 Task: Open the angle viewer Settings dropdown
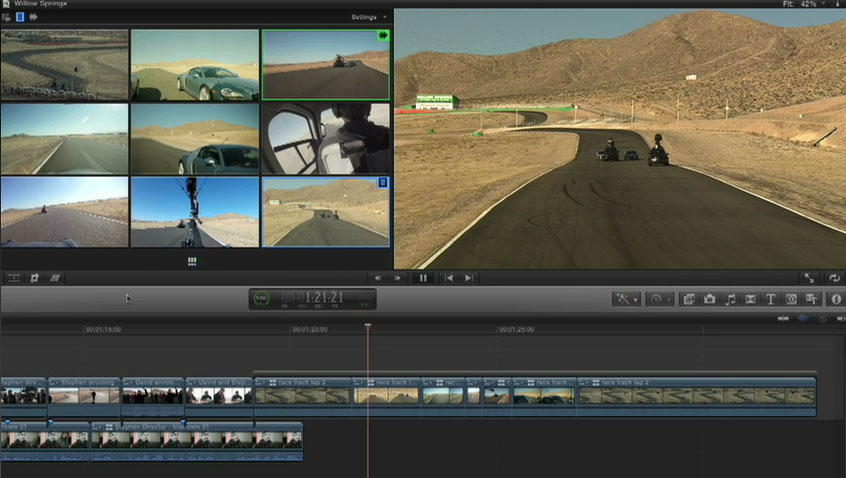[x=366, y=17]
